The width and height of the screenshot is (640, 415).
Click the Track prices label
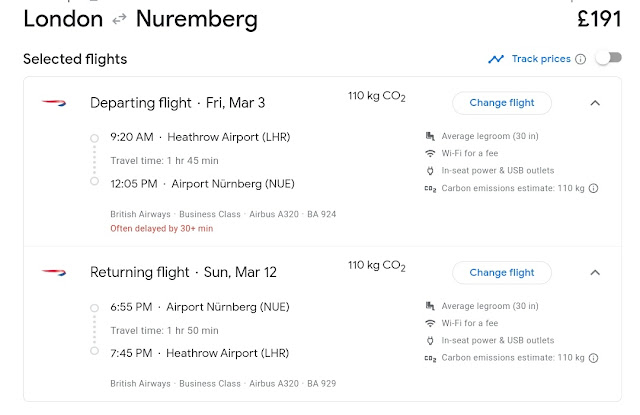click(540, 59)
